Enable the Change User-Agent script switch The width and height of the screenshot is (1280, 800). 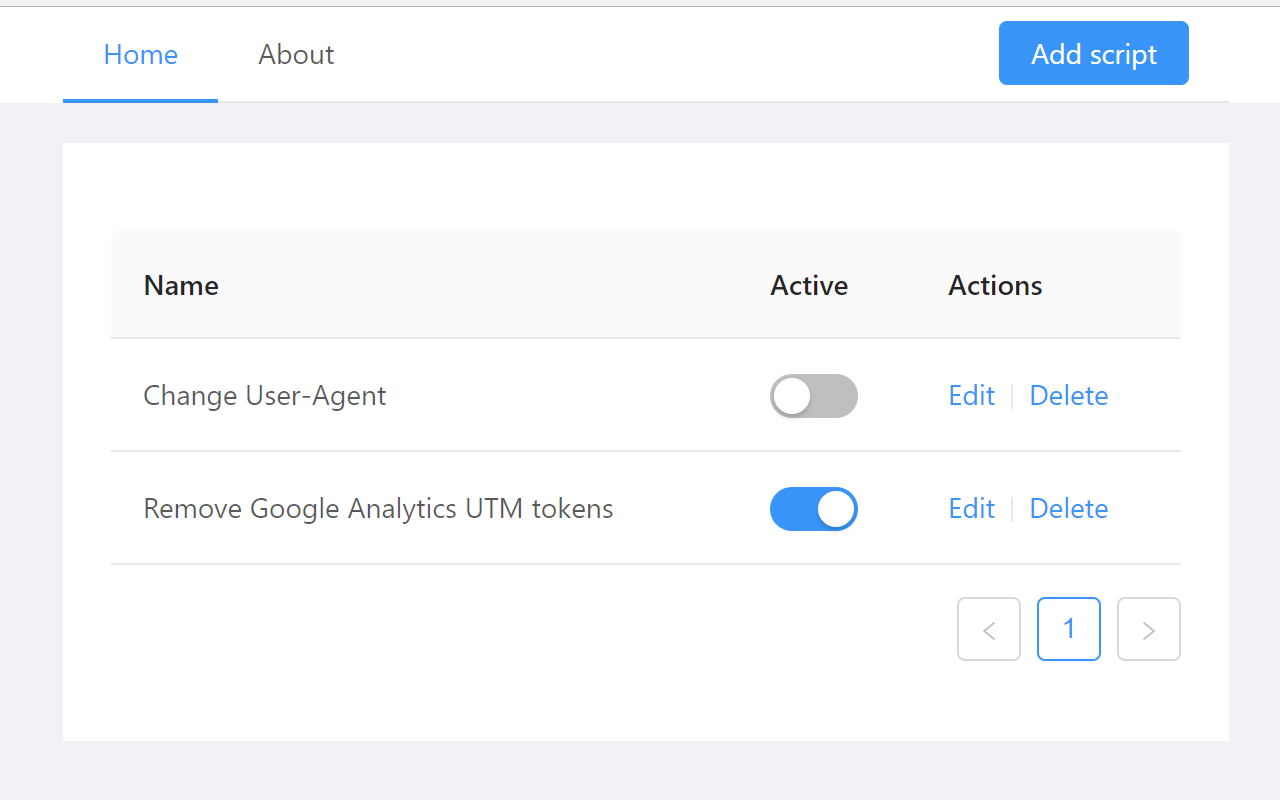click(814, 396)
